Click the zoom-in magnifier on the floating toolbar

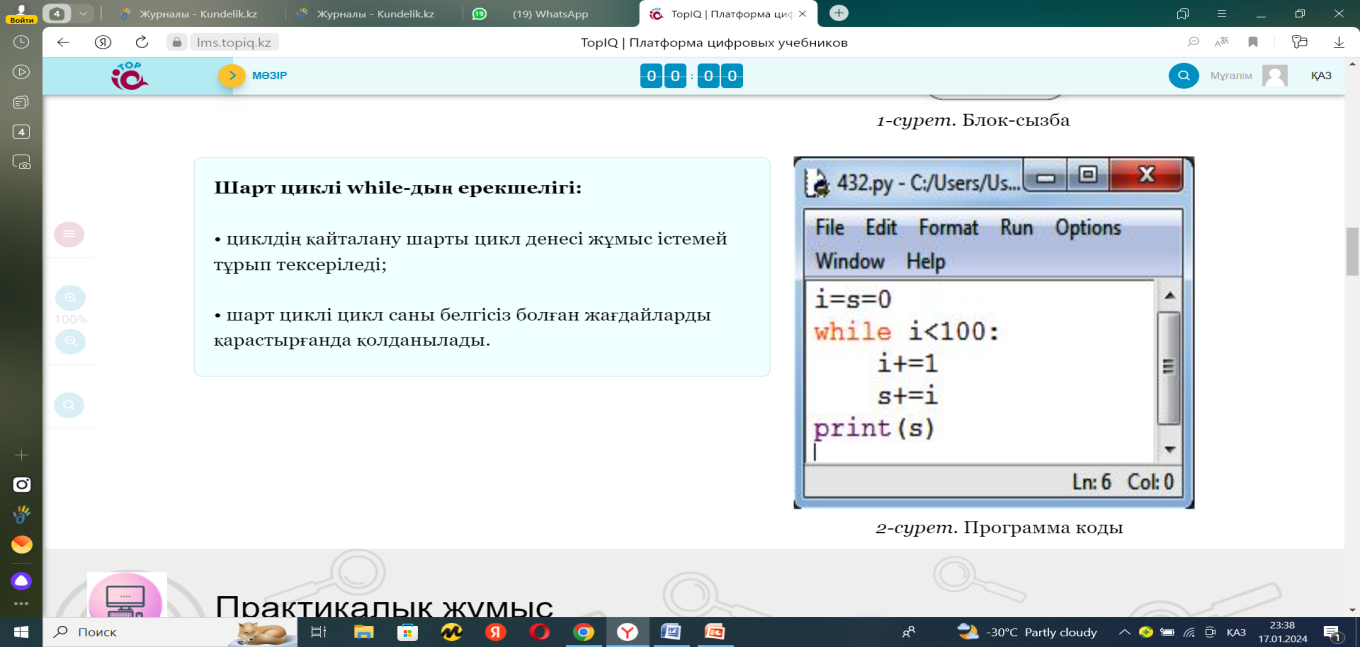coord(70,298)
